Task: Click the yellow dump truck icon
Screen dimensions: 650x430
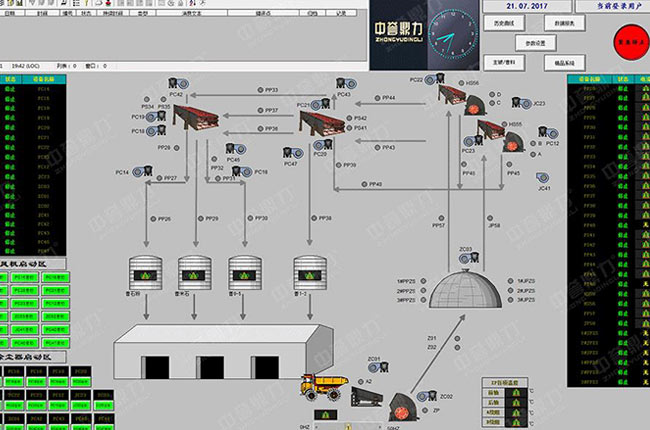Action: point(322,384)
